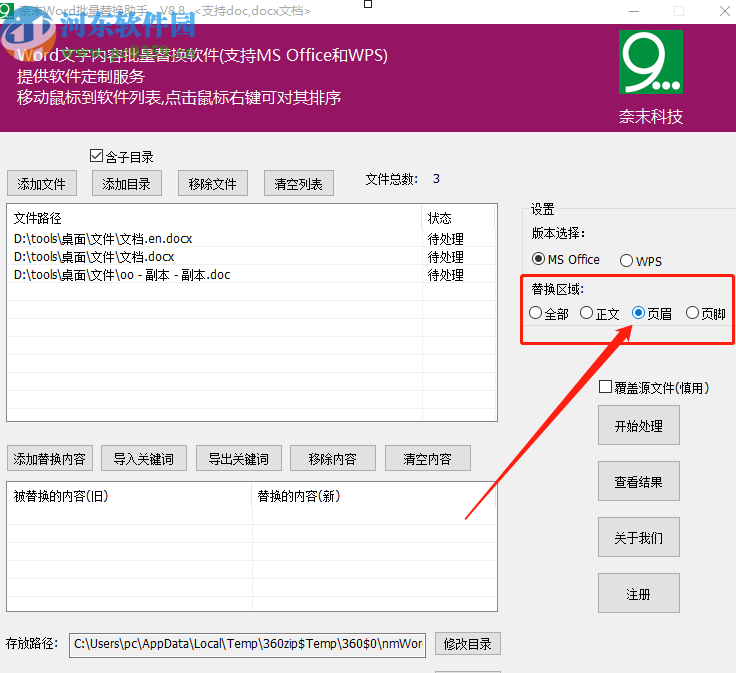The image size is (736, 673).
Task: Open 查看结果 to view results
Action: (639, 482)
